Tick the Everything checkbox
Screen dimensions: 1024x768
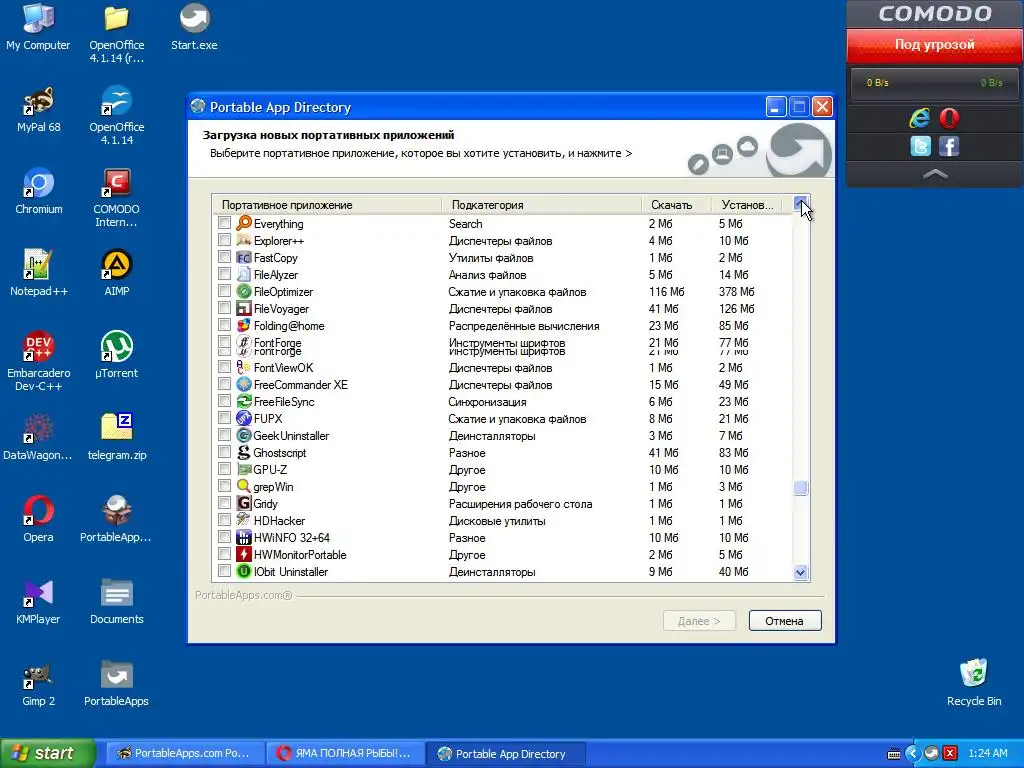pos(224,223)
